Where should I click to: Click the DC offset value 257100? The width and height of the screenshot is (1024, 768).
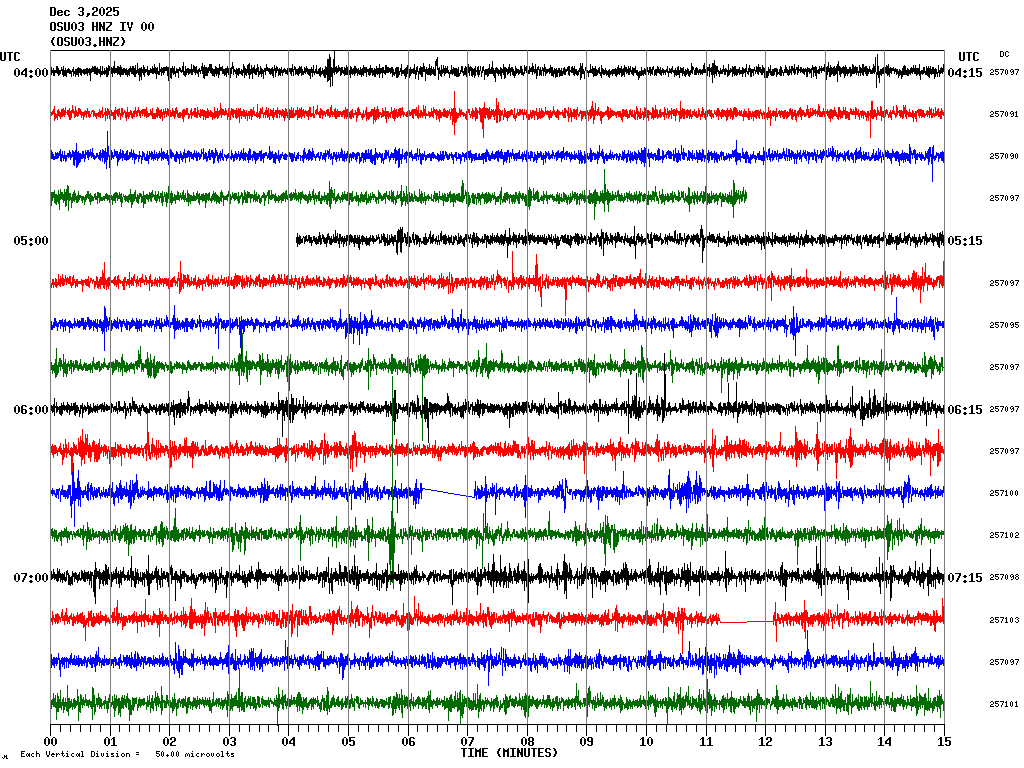[x=1004, y=493]
